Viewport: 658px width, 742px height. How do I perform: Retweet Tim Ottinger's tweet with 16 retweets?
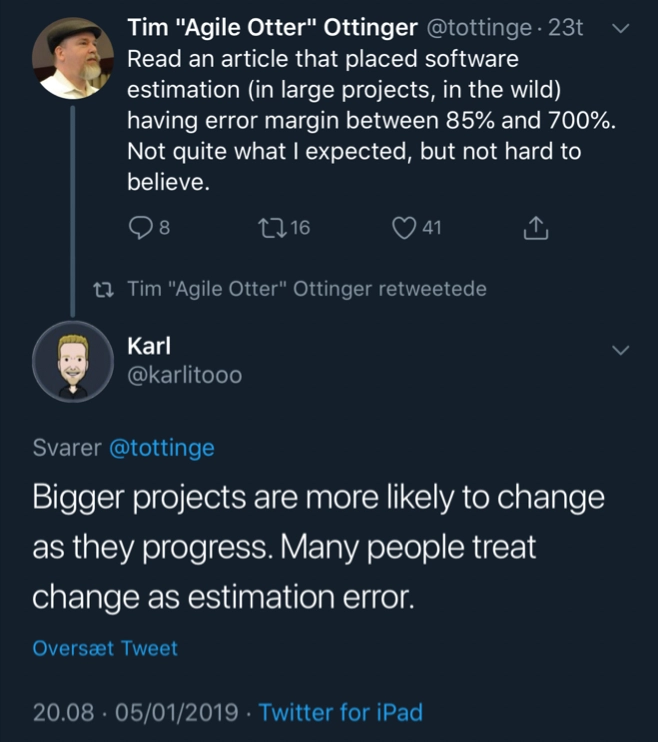272,228
